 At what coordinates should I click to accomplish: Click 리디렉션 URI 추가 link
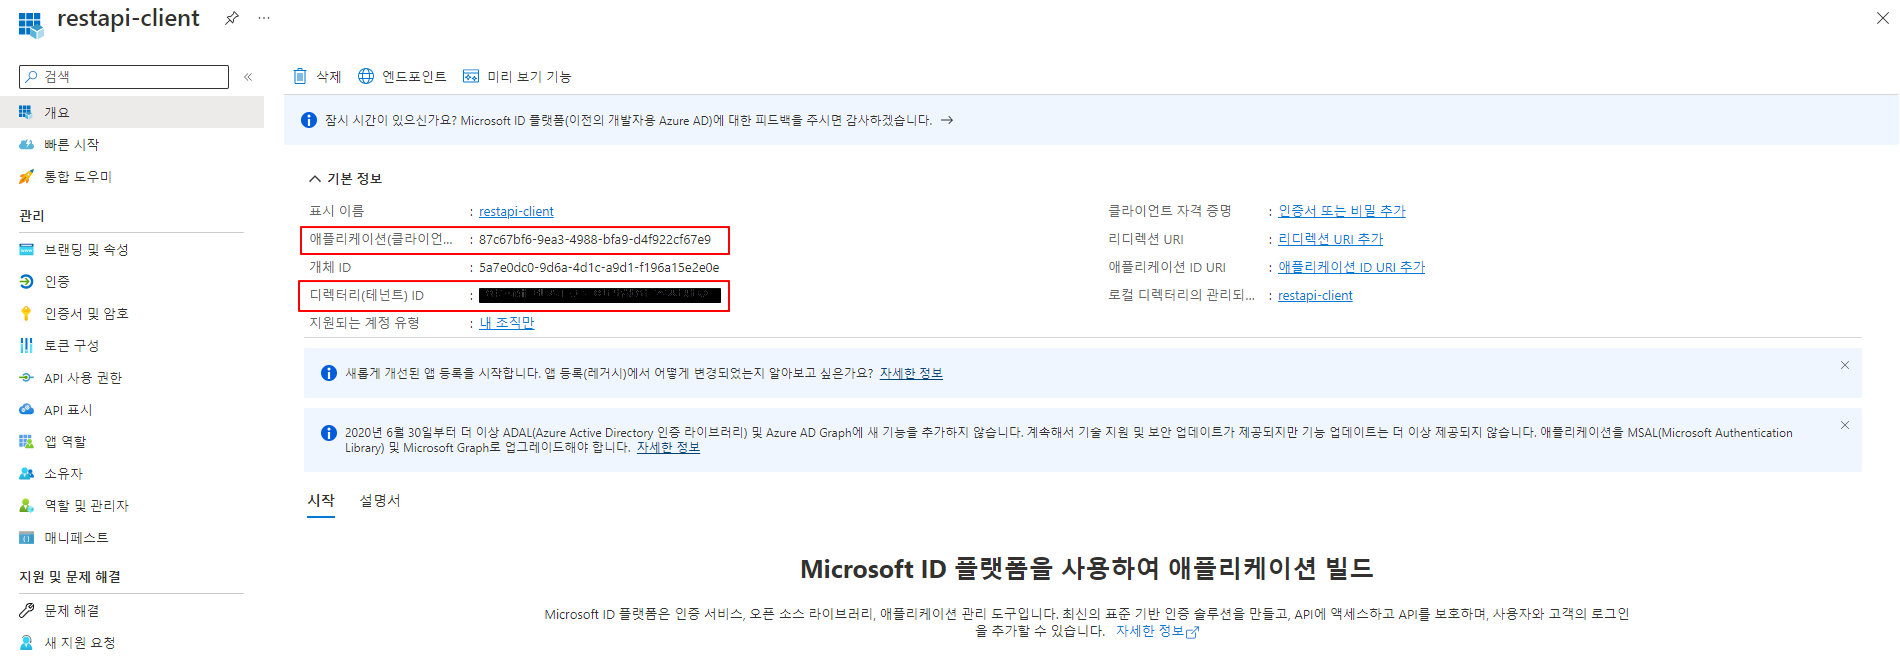pos(1331,239)
